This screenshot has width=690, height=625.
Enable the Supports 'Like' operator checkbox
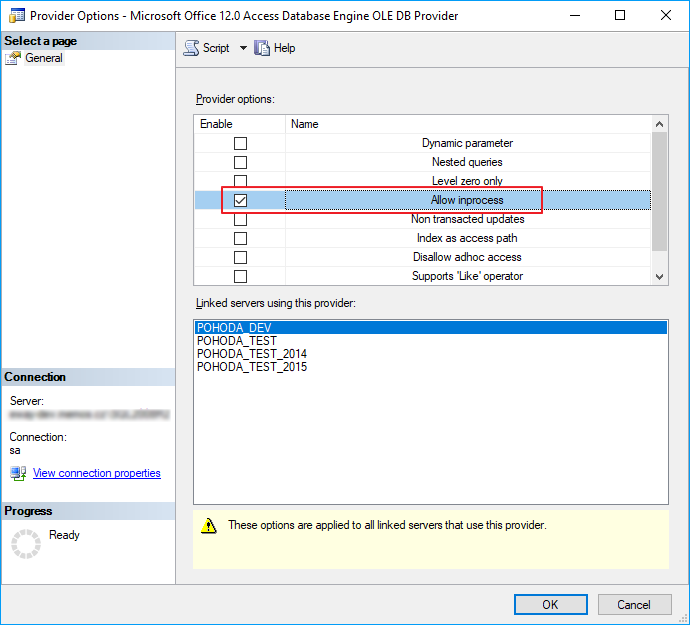pyautogui.click(x=240, y=276)
